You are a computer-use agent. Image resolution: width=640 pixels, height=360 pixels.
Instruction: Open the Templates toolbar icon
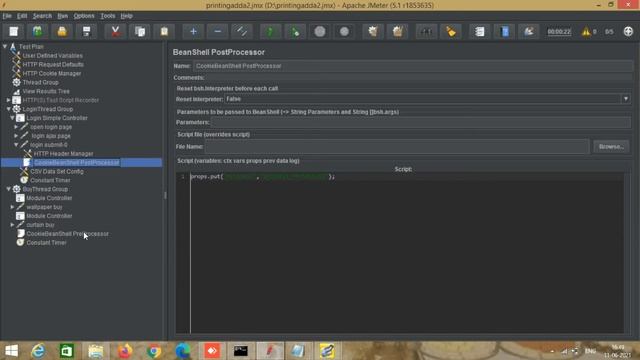tap(38, 31)
